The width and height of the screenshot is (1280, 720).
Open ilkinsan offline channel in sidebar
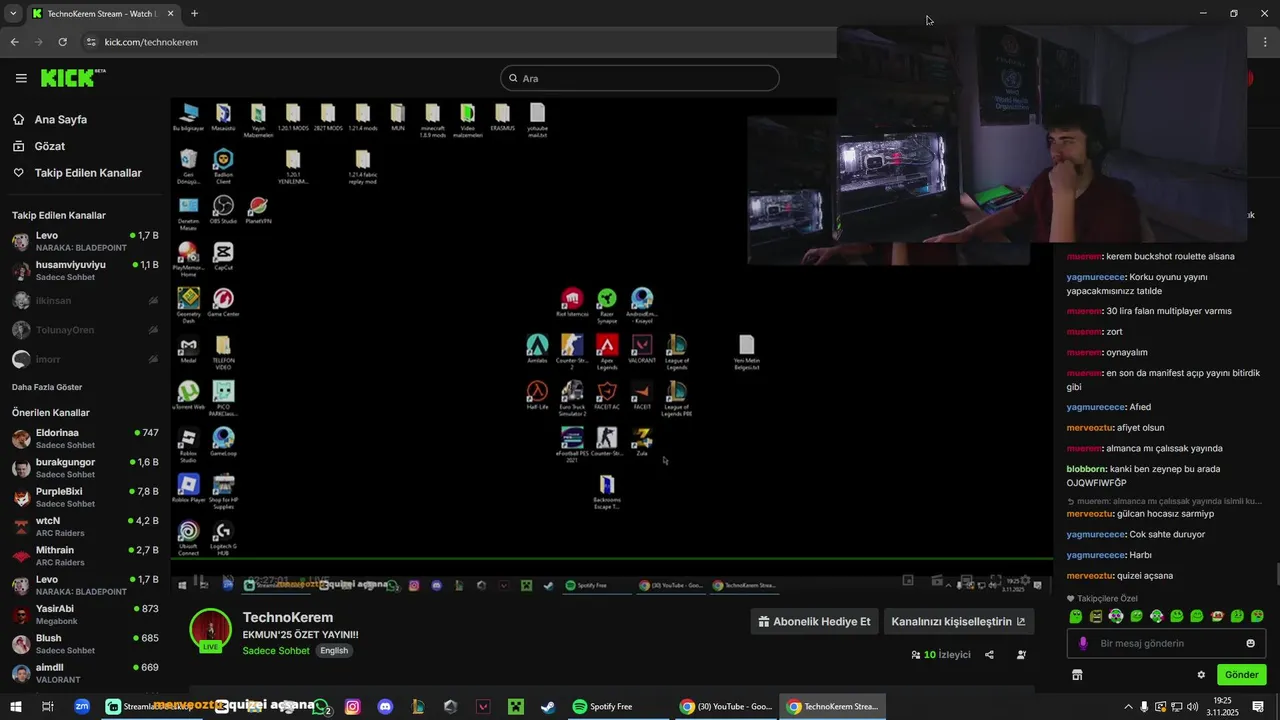[85, 300]
